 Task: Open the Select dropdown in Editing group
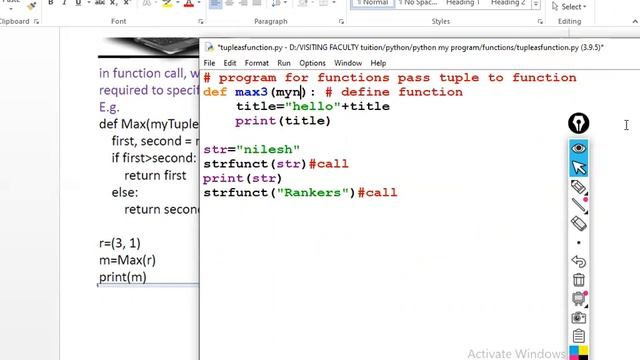(569, 7)
